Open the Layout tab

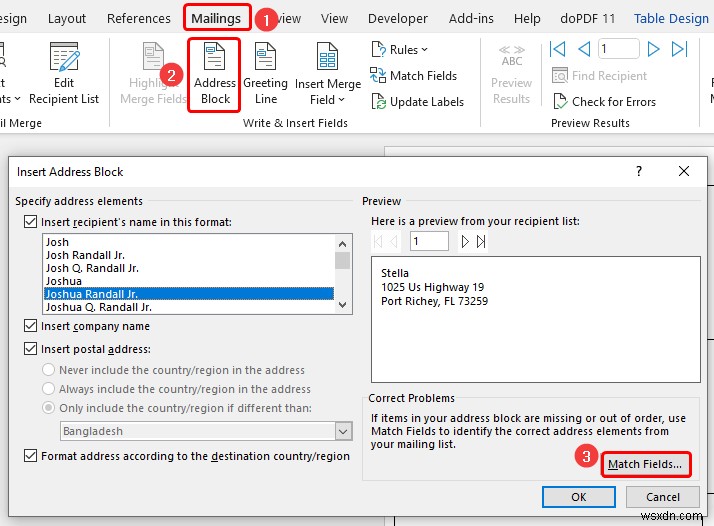[67, 18]
